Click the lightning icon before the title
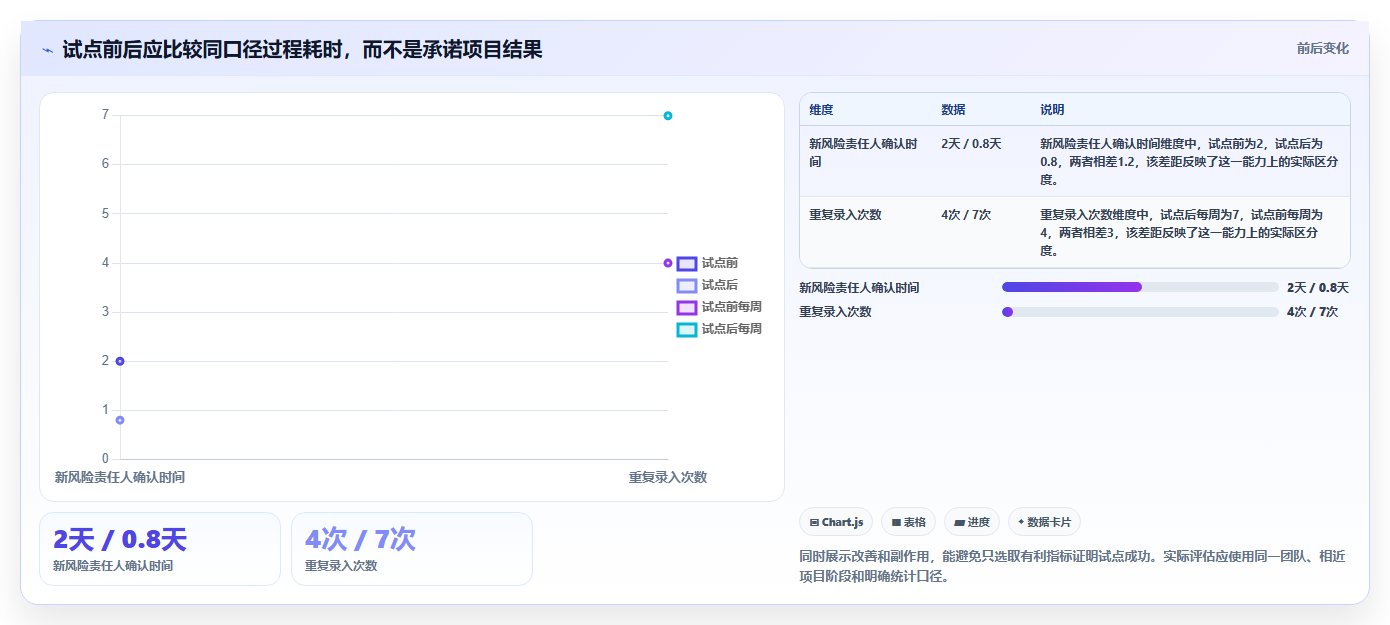This screenshot has width=1390, height=625. click(x=48, y=50)
